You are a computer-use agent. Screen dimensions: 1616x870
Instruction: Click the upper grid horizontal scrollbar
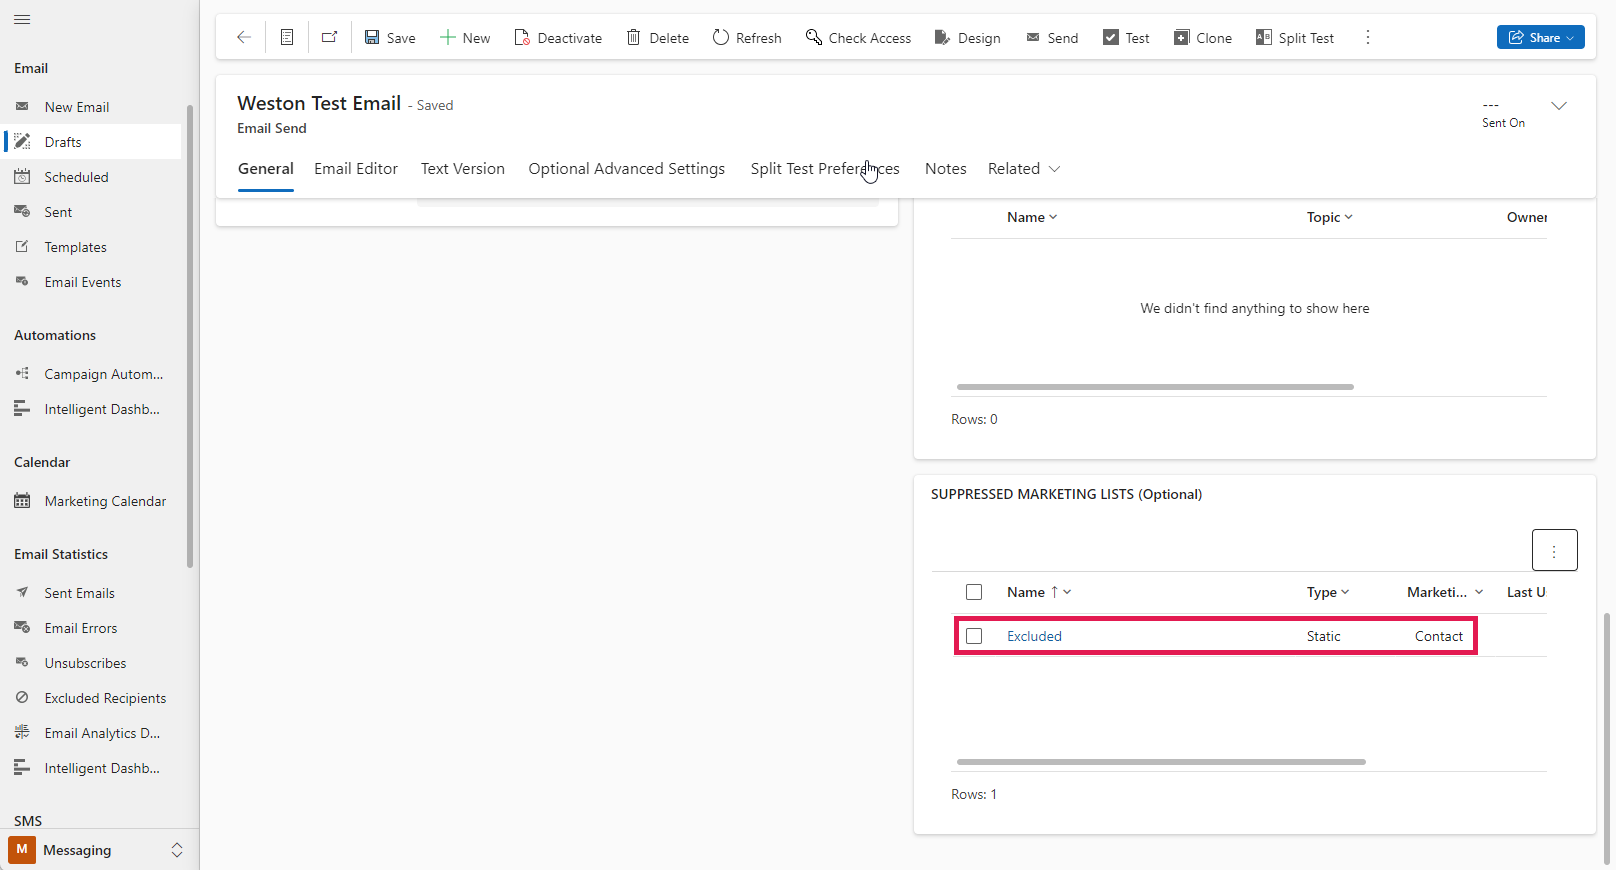pos(1155,387)
